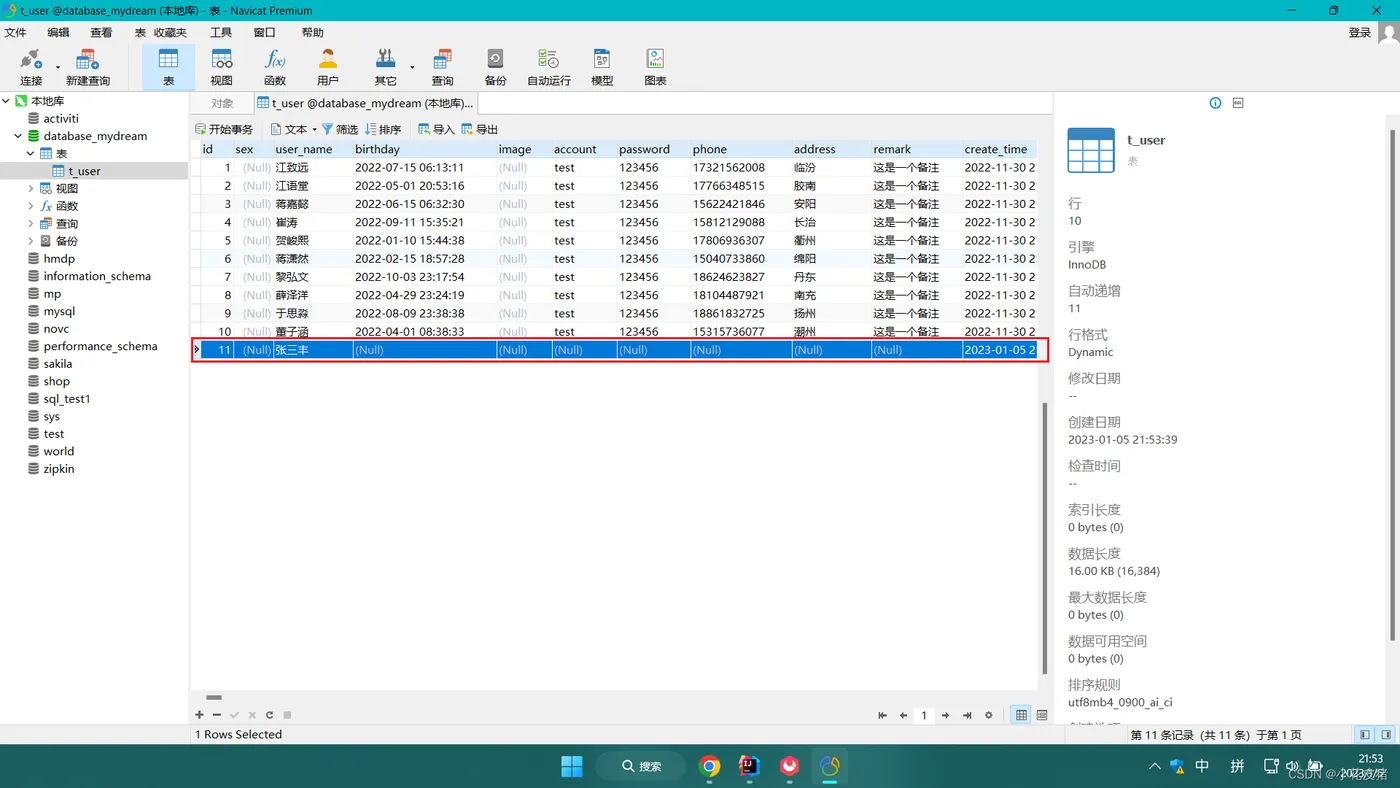Select the performance_schema database

click(x=100, y=346)
